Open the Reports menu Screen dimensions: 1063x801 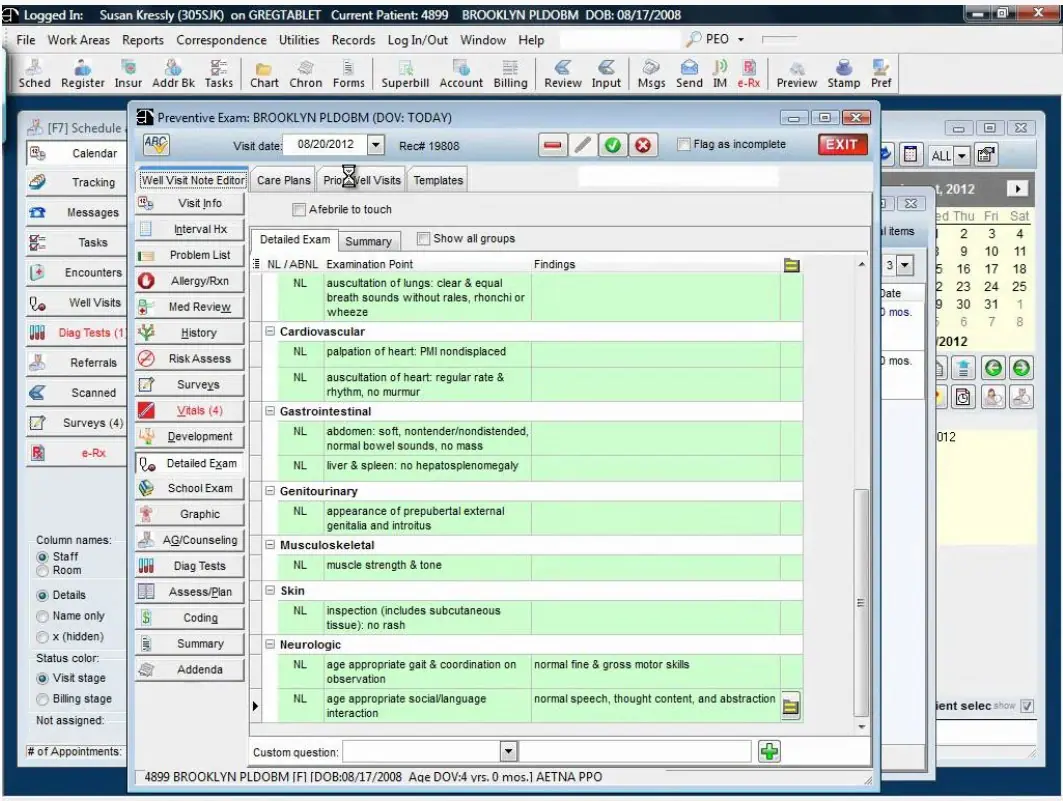[x=143, y=40]
